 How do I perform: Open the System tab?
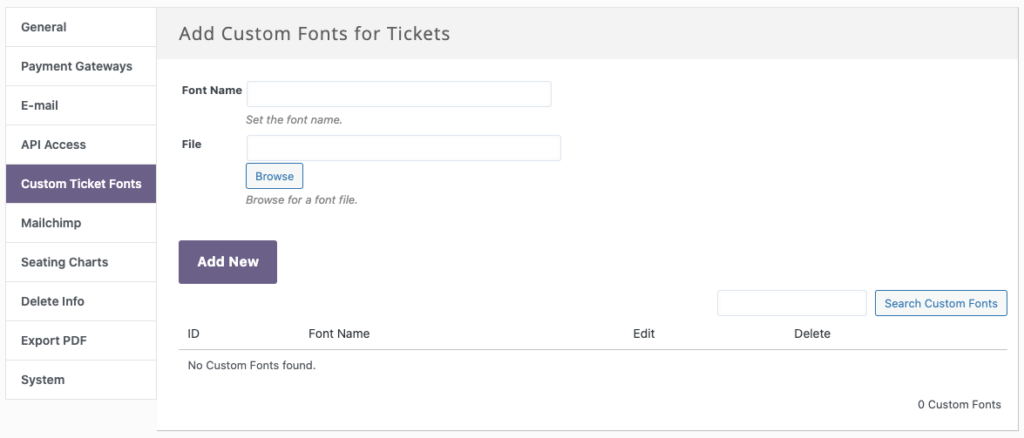pyautogui.click(x=81, y=380)
